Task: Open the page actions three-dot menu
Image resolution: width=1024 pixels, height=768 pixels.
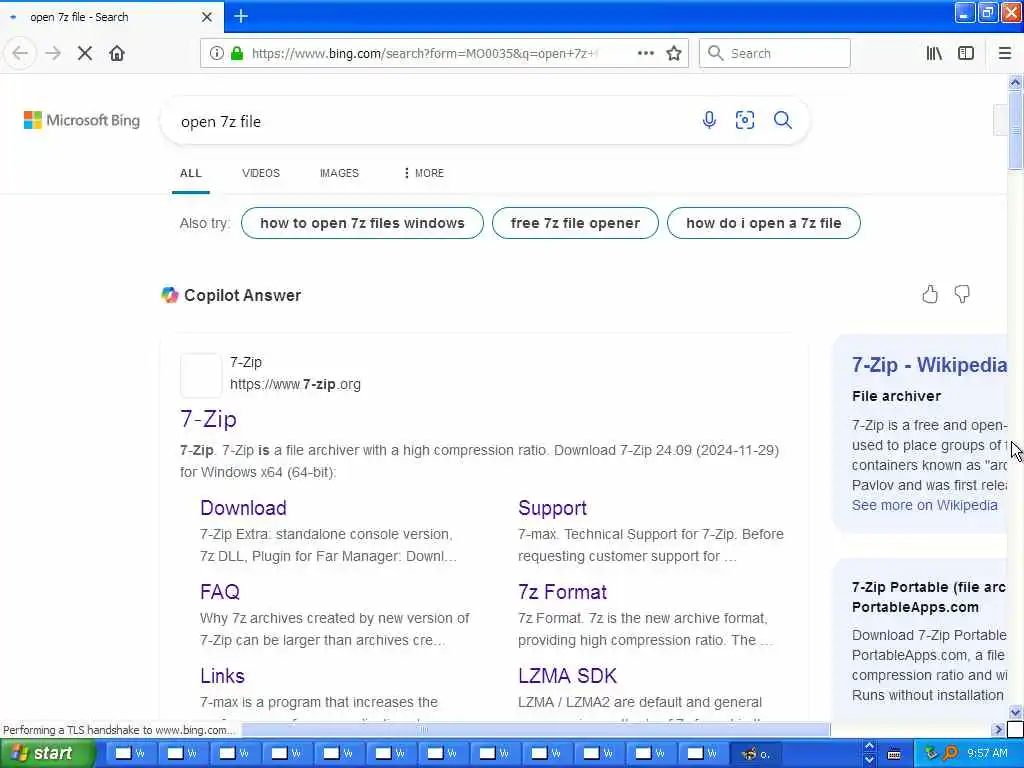Action: [645, 53]
